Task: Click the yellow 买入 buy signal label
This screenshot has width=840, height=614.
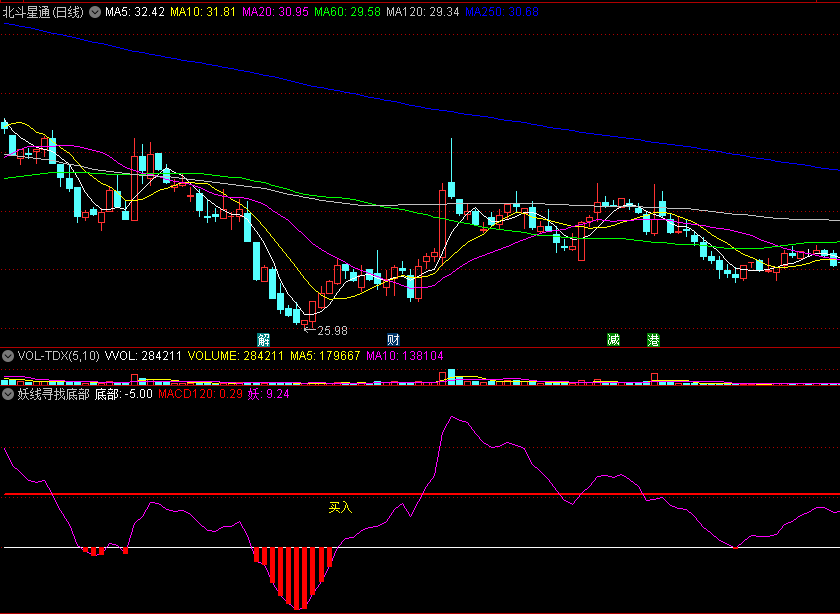Action: click(x=341, y=507)
